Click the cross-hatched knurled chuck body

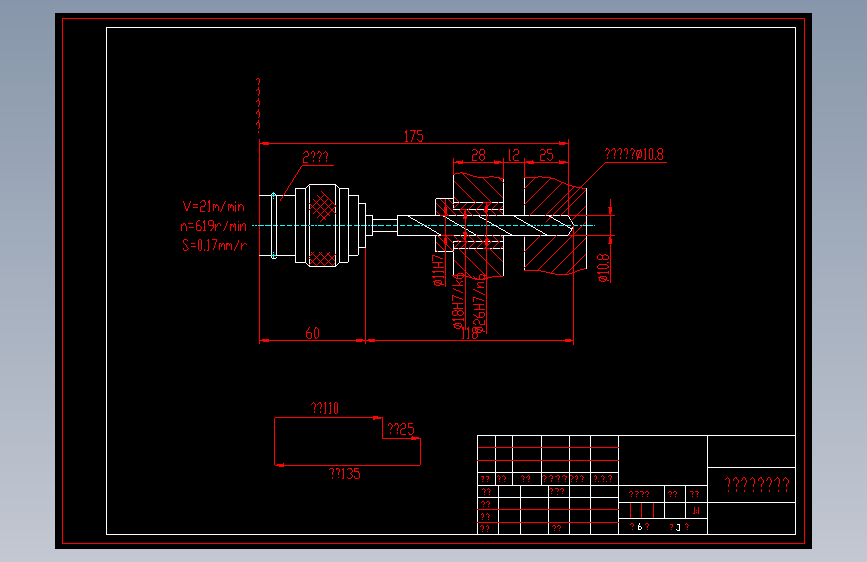322,226
